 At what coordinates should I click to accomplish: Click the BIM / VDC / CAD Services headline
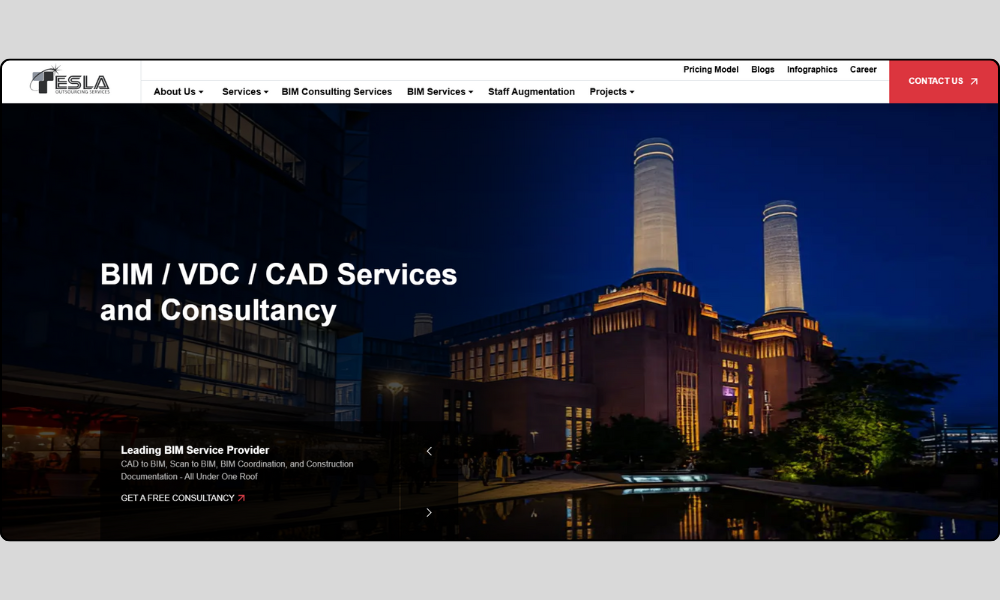pos(278,292)
